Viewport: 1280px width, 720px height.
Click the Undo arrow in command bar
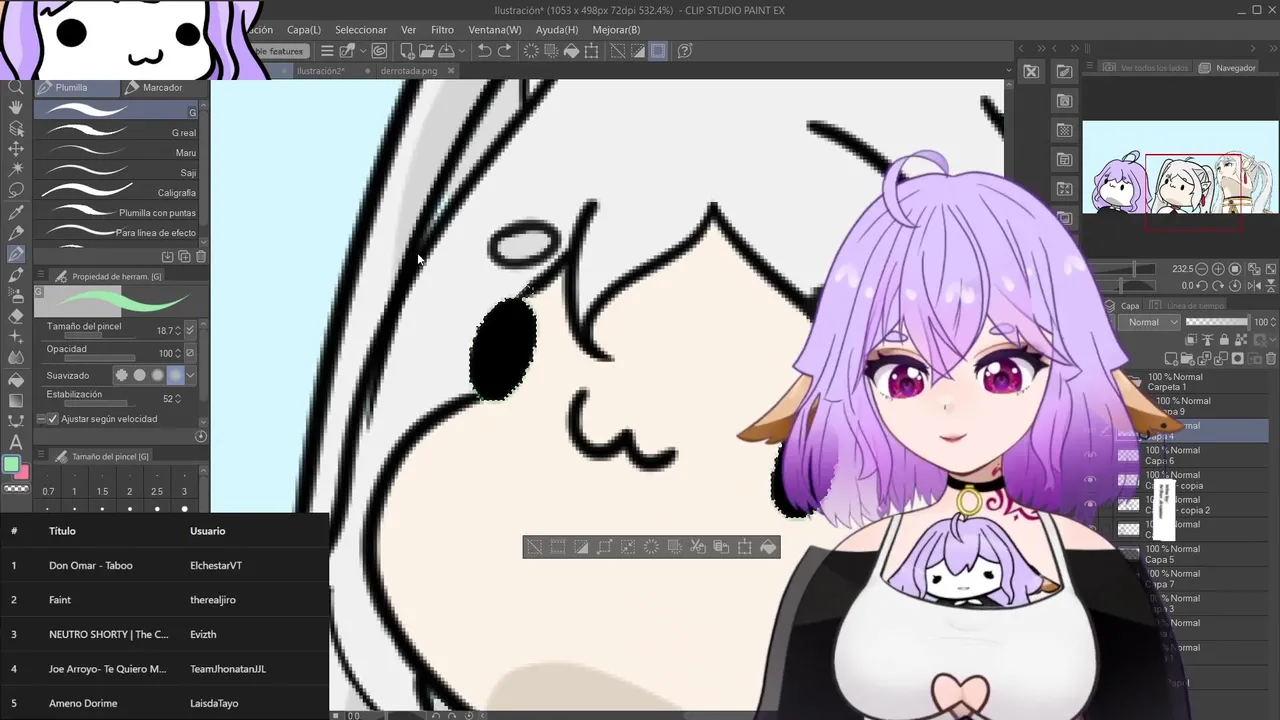click(485, 51)
